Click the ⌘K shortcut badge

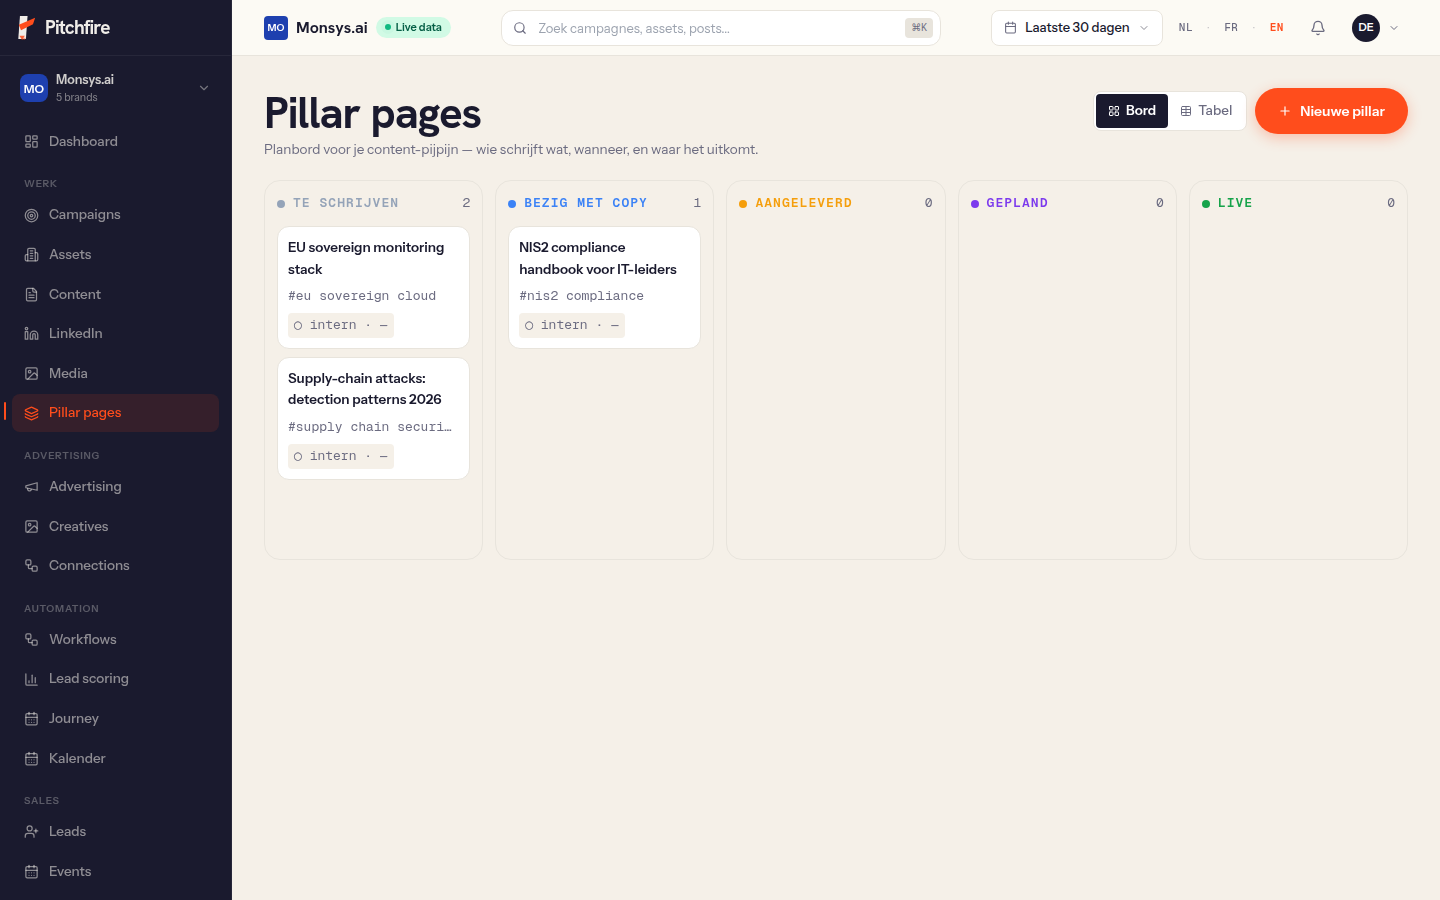click(919, 28)
